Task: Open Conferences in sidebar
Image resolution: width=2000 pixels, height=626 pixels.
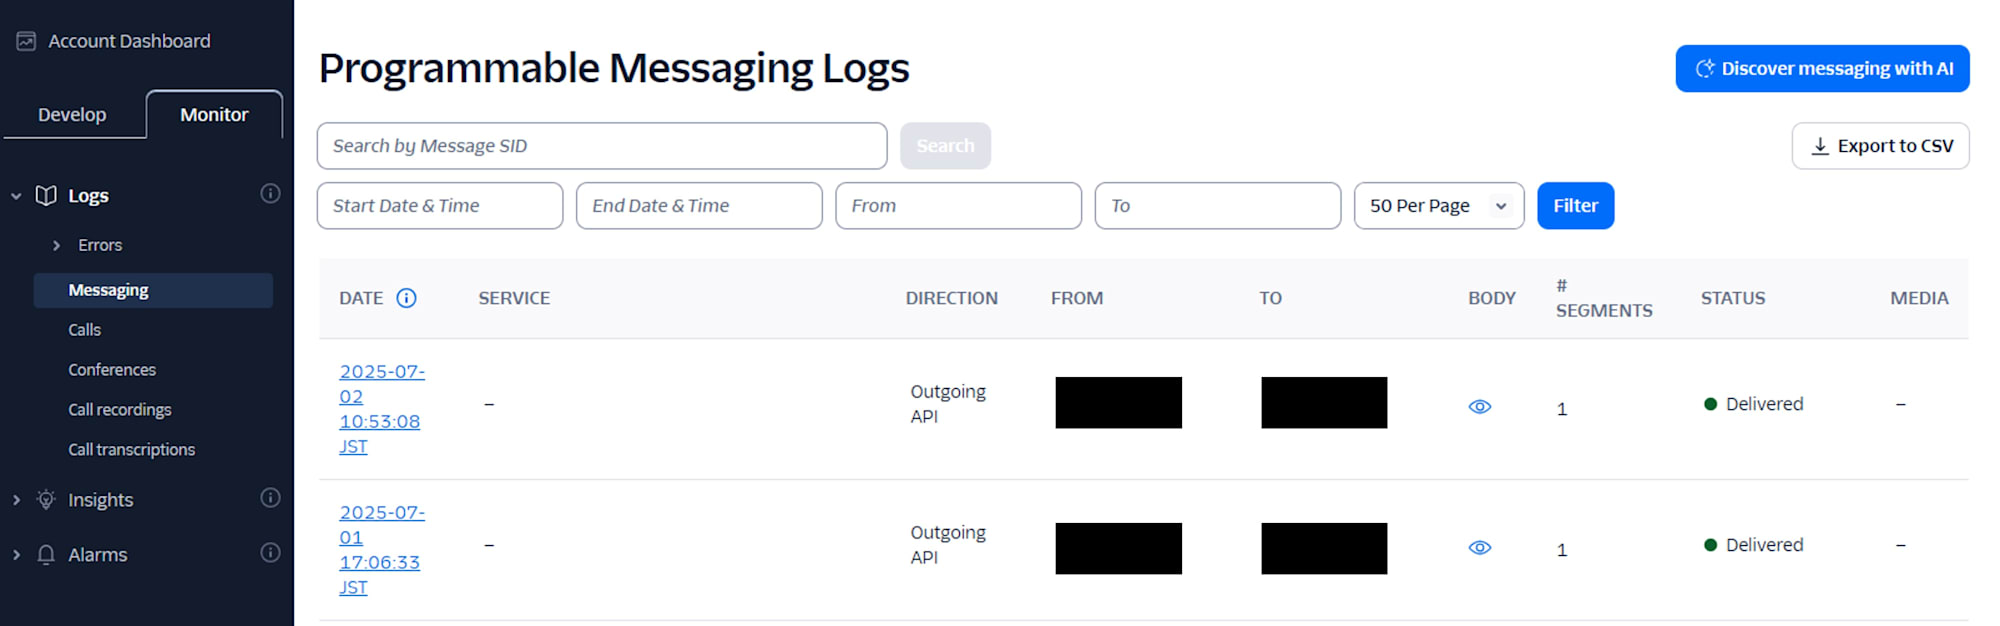Action: [112, 370]
